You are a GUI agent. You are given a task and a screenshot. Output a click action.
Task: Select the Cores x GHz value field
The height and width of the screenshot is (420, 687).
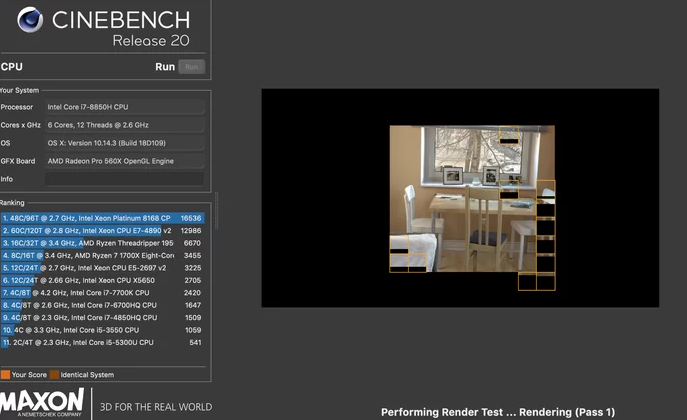(124, 125)
